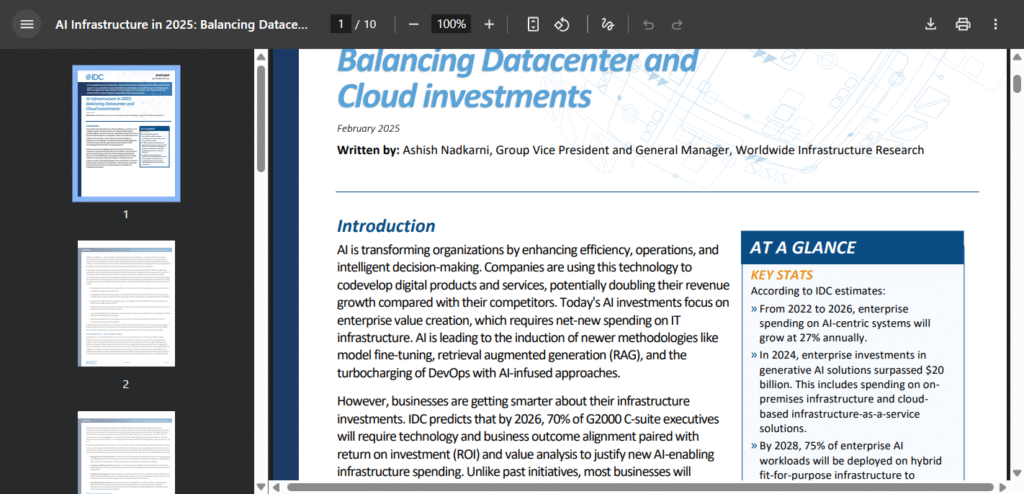Viewport: 1024px width, 494px height.
Task: Click the zoom in plus icon
Action: tap(489, 24)
